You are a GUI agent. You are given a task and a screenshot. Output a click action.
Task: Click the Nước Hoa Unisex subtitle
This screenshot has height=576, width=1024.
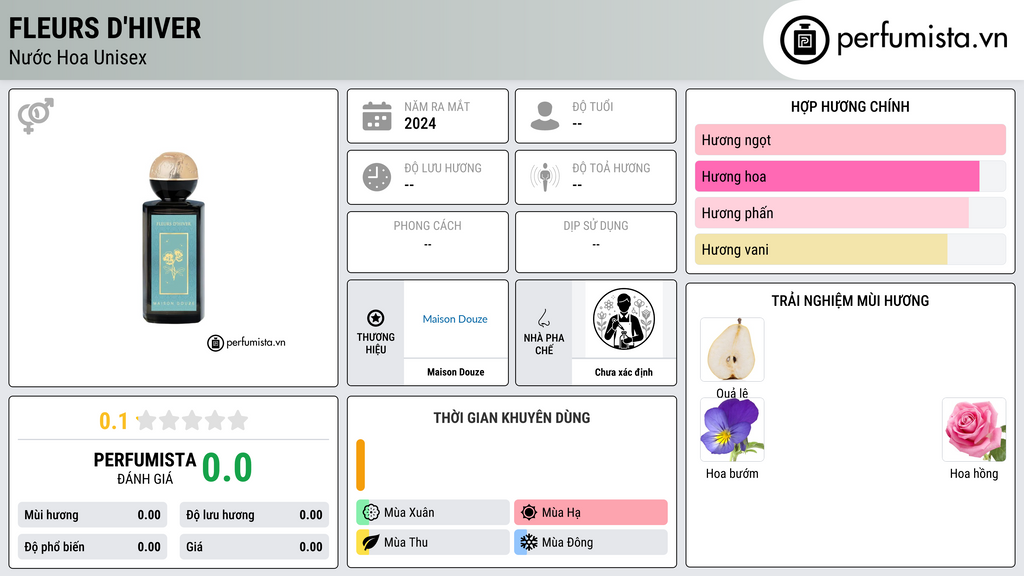coord(78,57)
